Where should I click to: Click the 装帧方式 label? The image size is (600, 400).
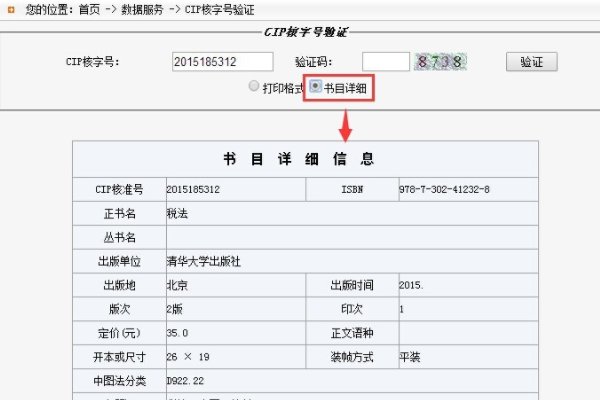[352, 357]
